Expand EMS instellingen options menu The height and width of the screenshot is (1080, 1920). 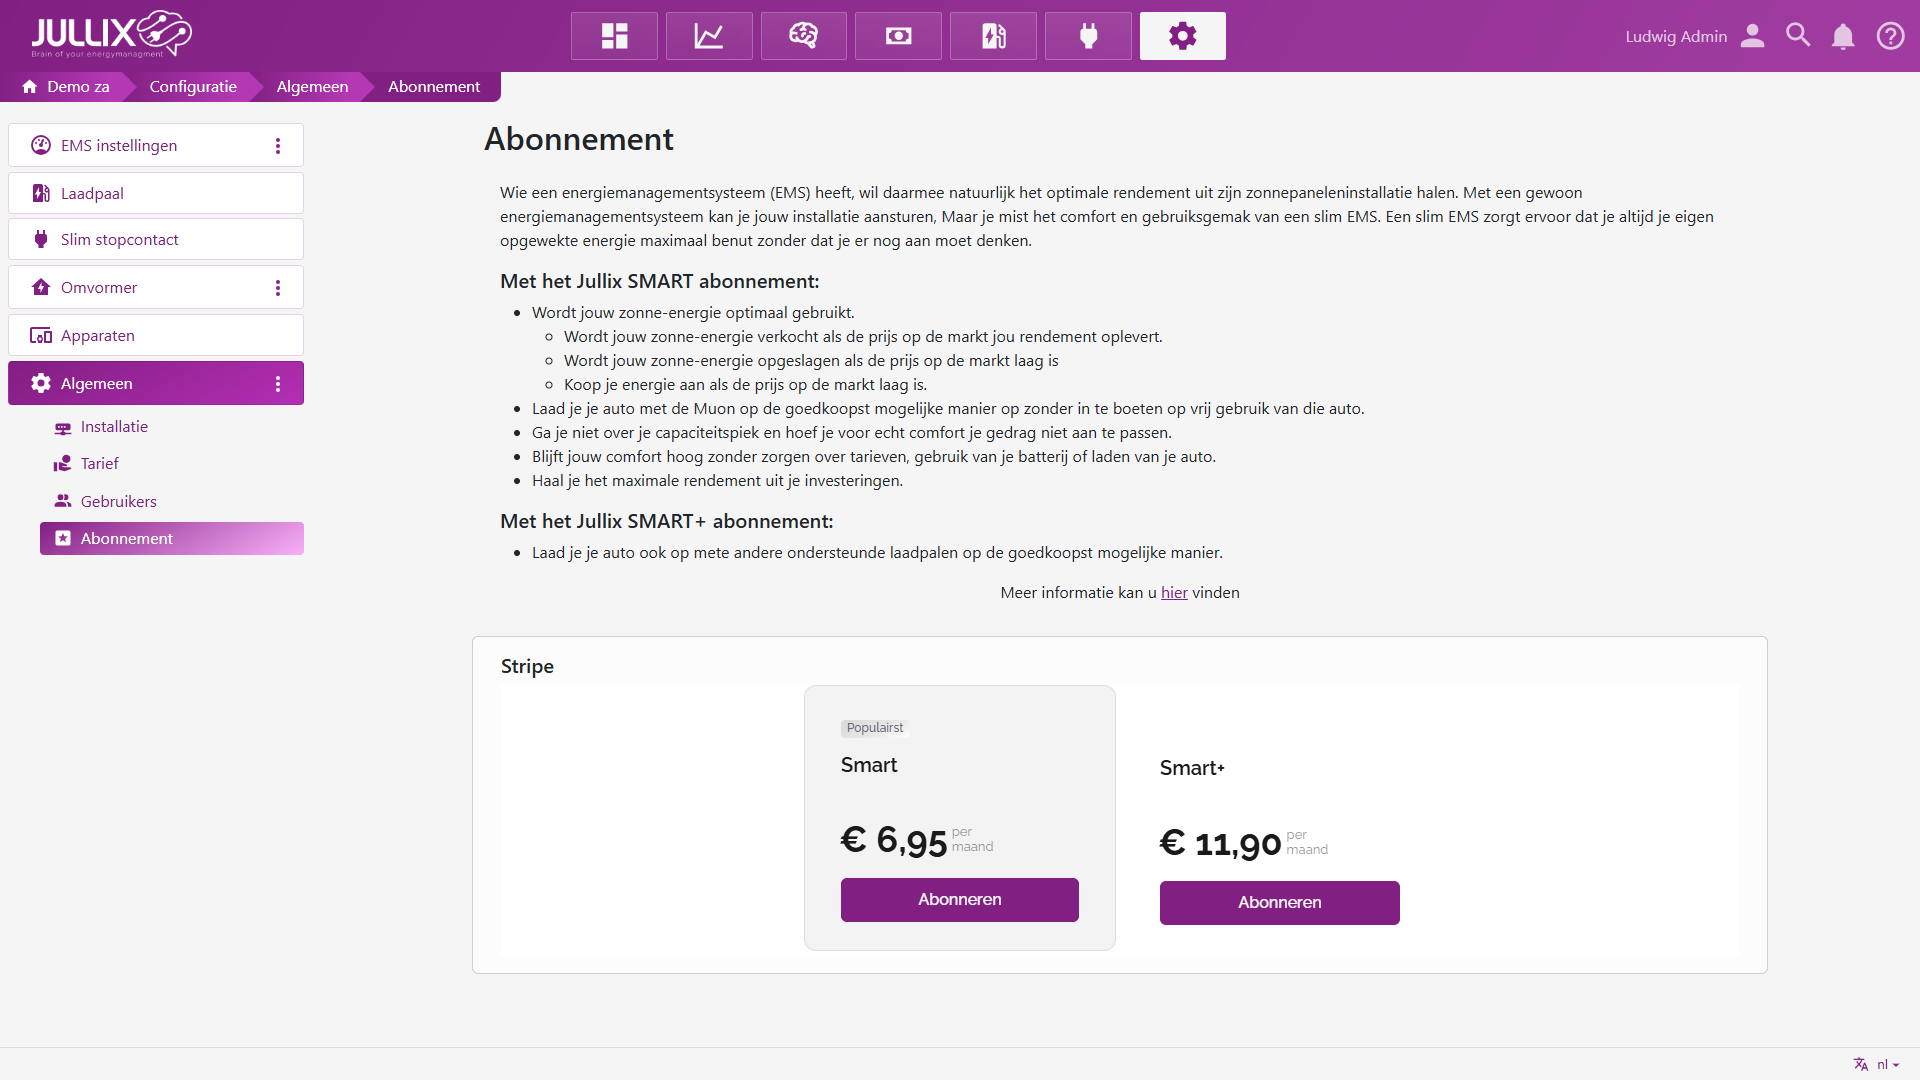tap(278, 146)
